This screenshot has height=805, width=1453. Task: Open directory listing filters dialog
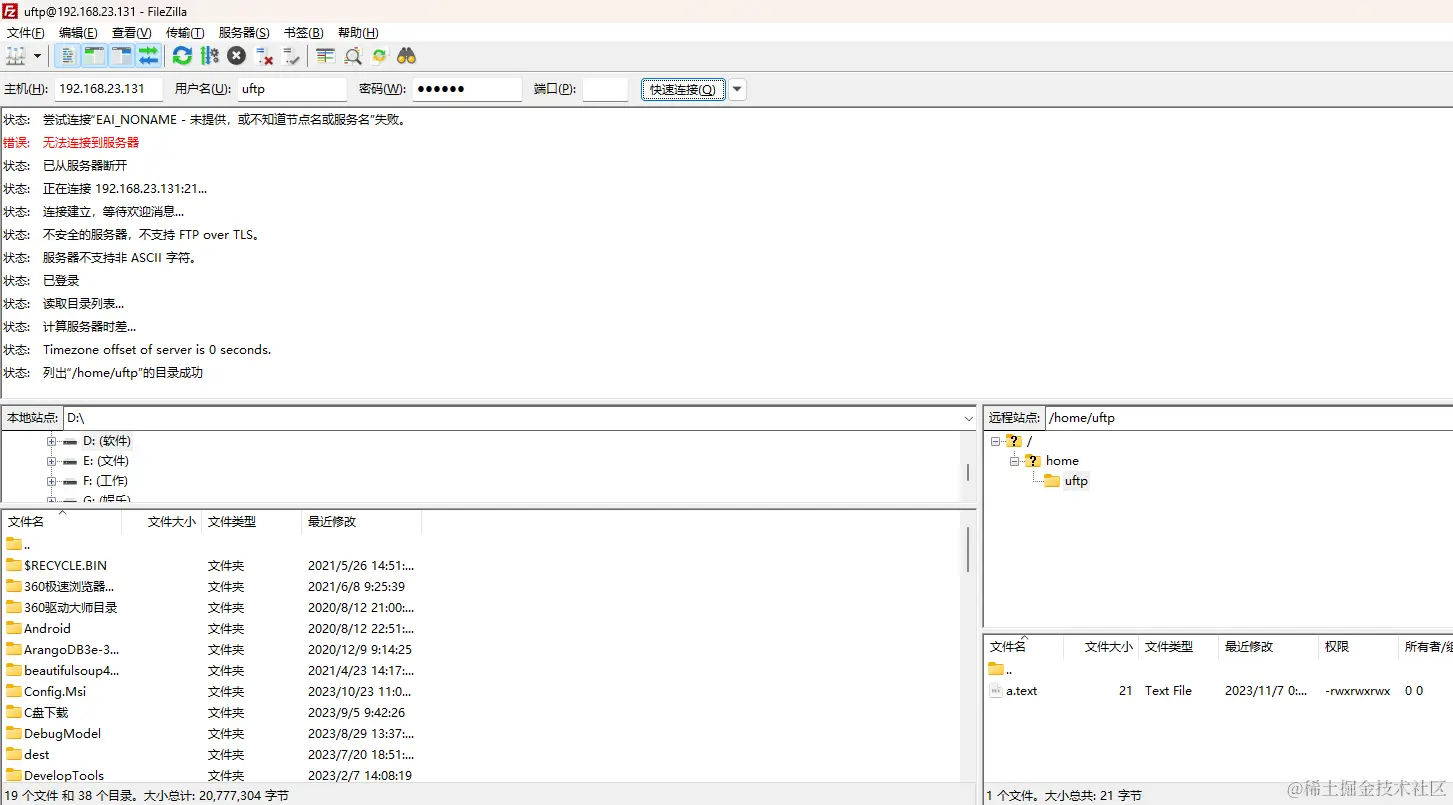tap(325, 56)
